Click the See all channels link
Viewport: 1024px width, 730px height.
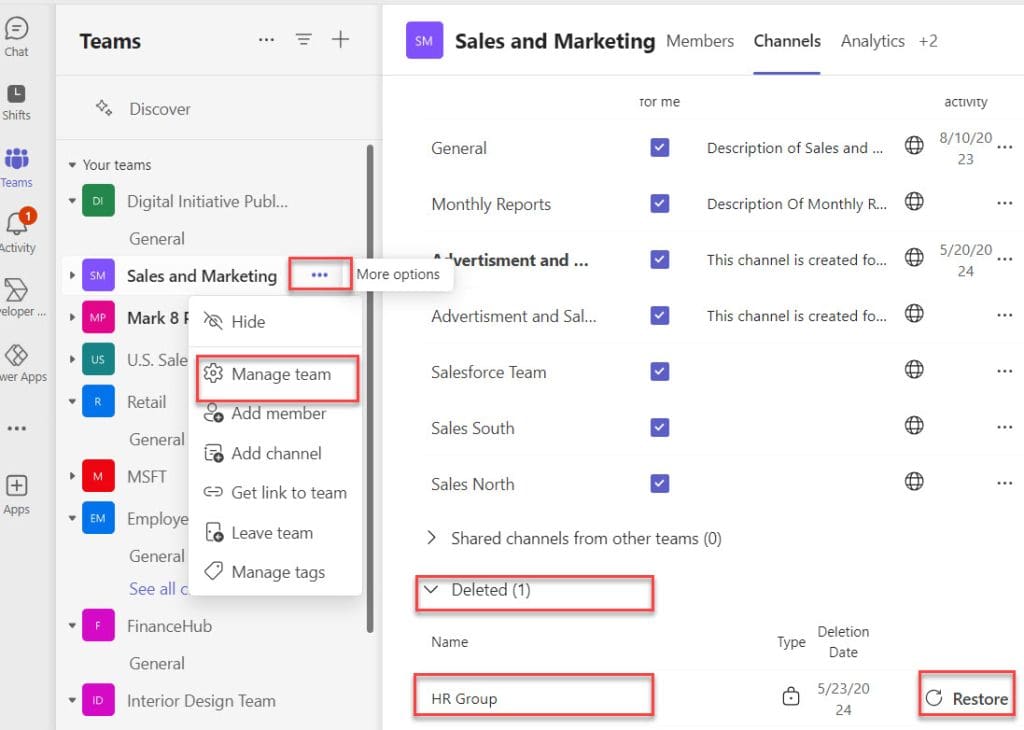[159, 589]
